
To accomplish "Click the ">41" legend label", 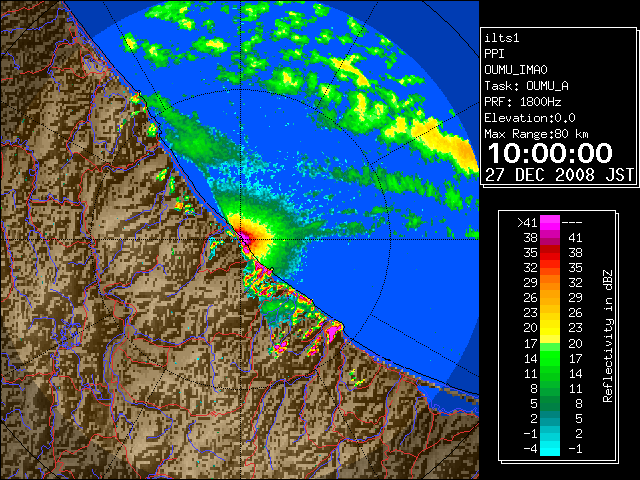I will point(527,223).
